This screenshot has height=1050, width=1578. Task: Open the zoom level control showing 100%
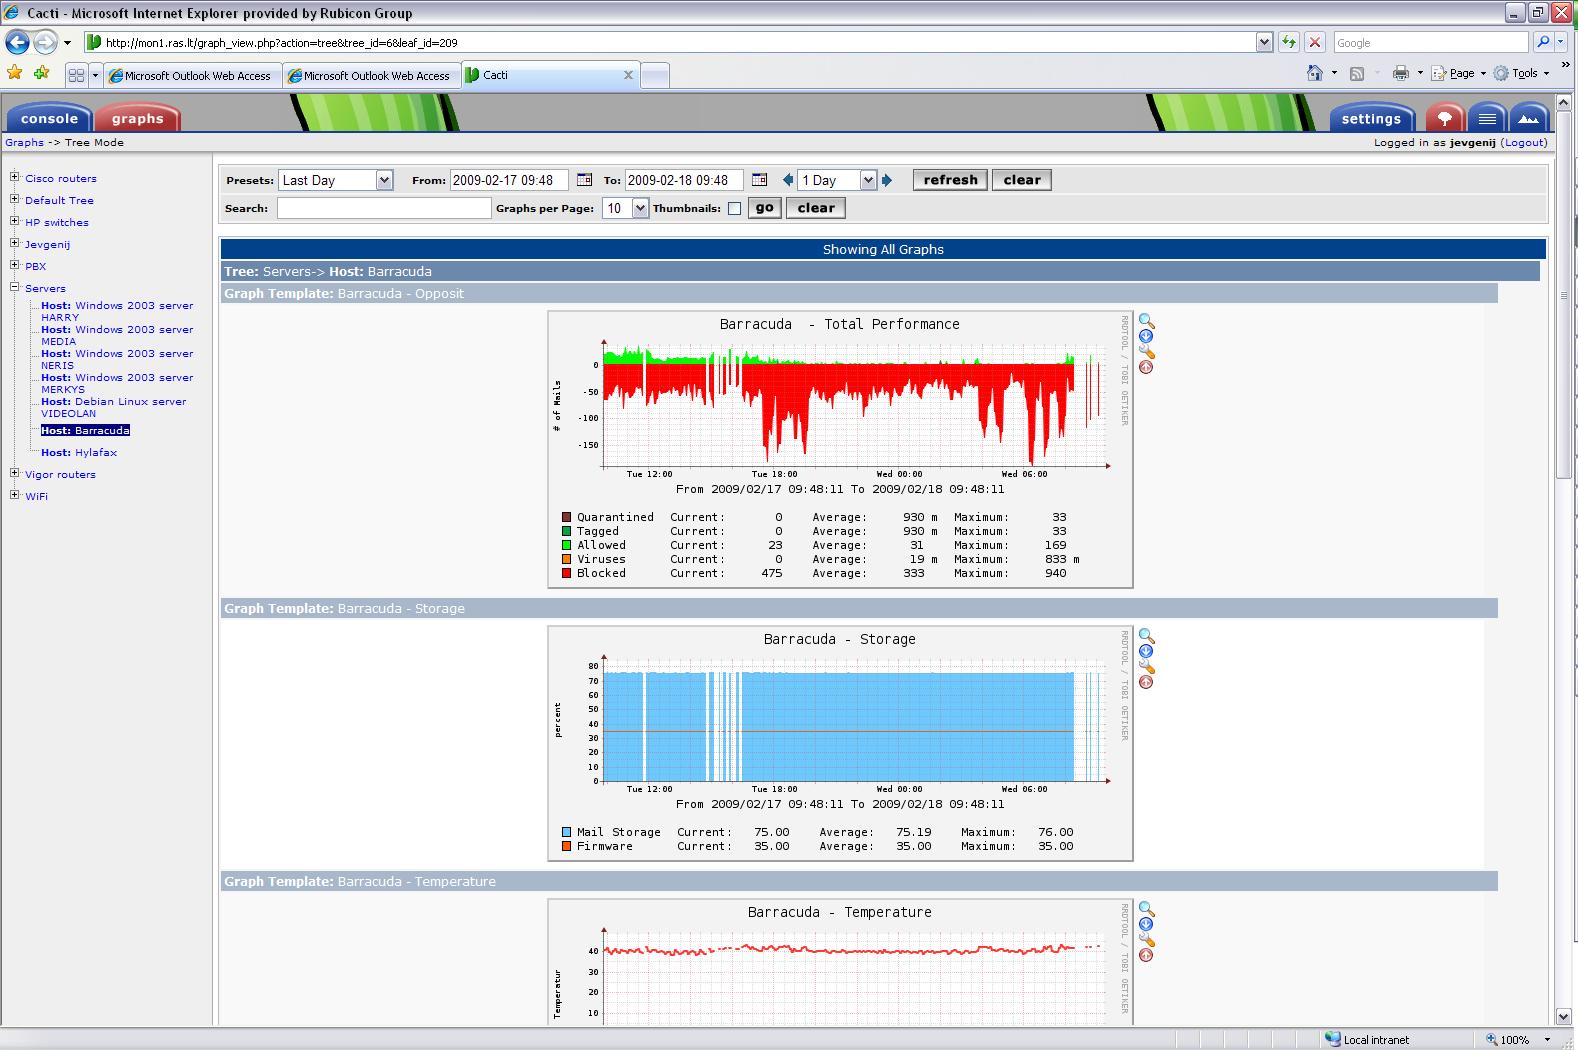tap(1519, 1039)
